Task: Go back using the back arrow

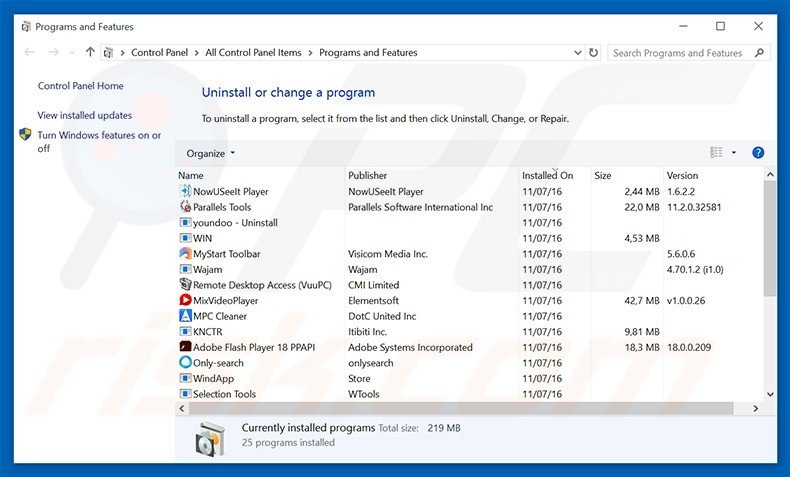Action: point(30,52)
